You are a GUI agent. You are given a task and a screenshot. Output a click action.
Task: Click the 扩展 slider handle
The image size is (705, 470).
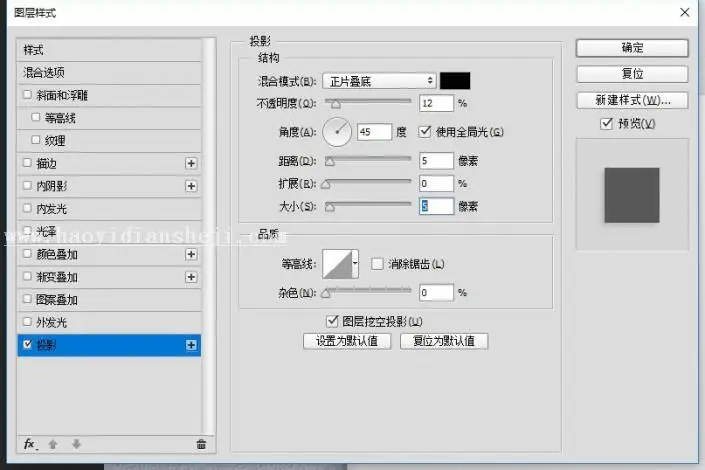pyautogui.click(x=326, y=184)
